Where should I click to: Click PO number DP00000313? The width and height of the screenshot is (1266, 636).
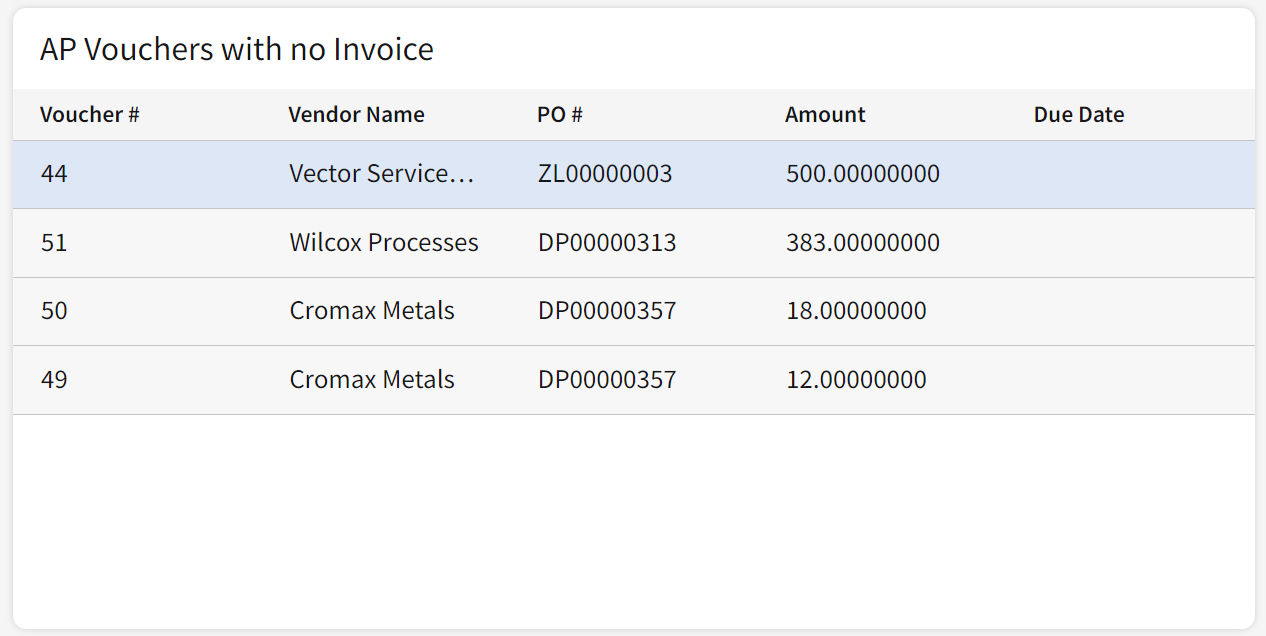point(607,243)
